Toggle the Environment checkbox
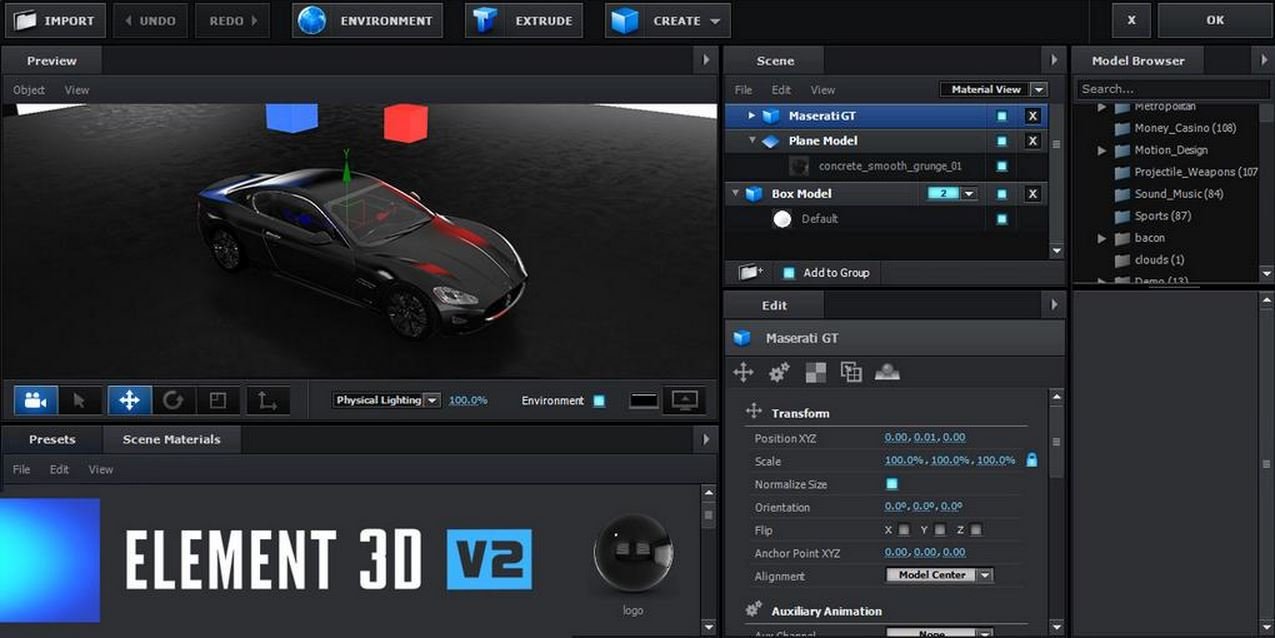 coord(599,401)
